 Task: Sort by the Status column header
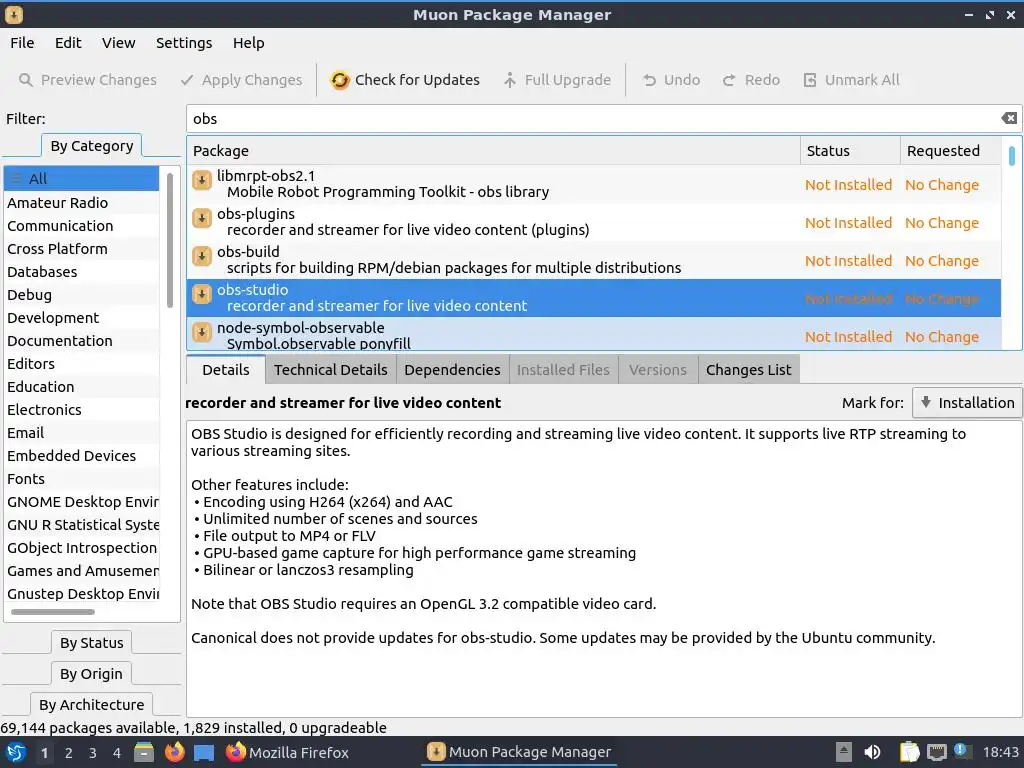[x=850, y=151]
